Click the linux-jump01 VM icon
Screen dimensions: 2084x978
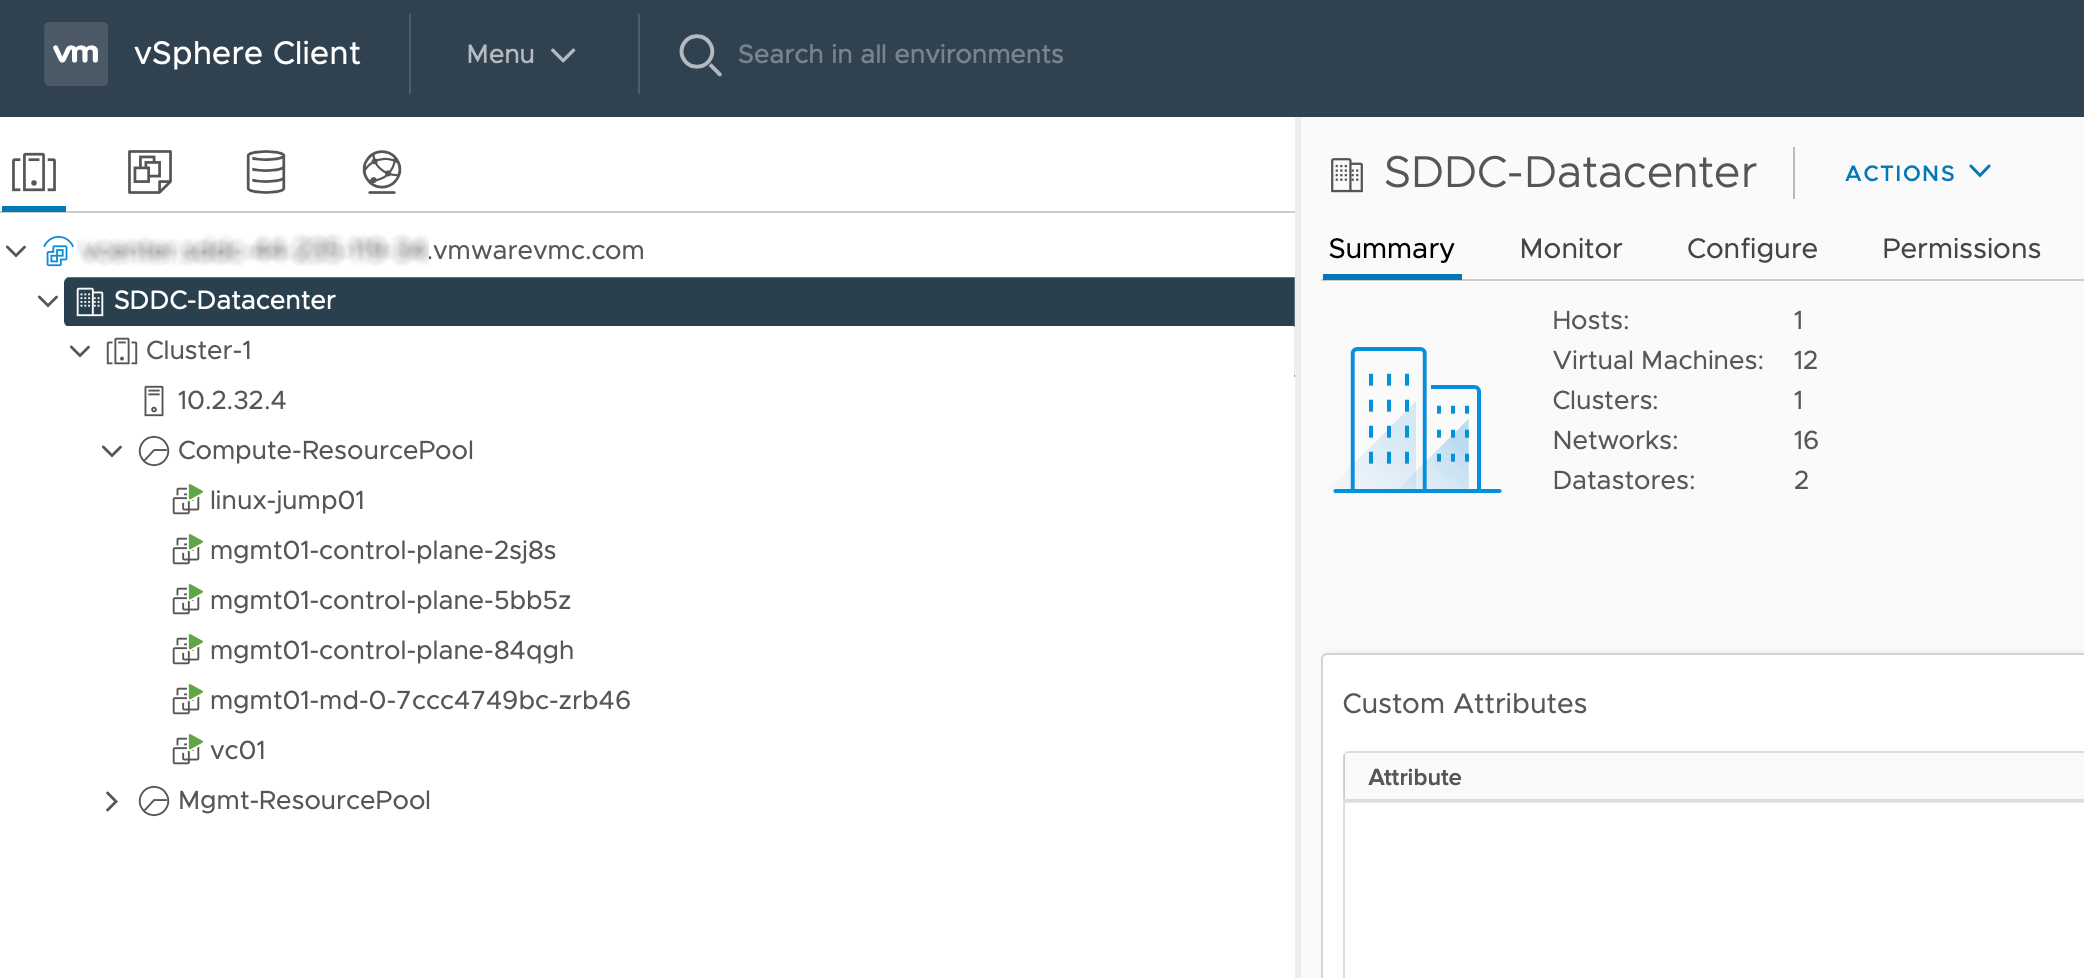(x=187, y=500)
